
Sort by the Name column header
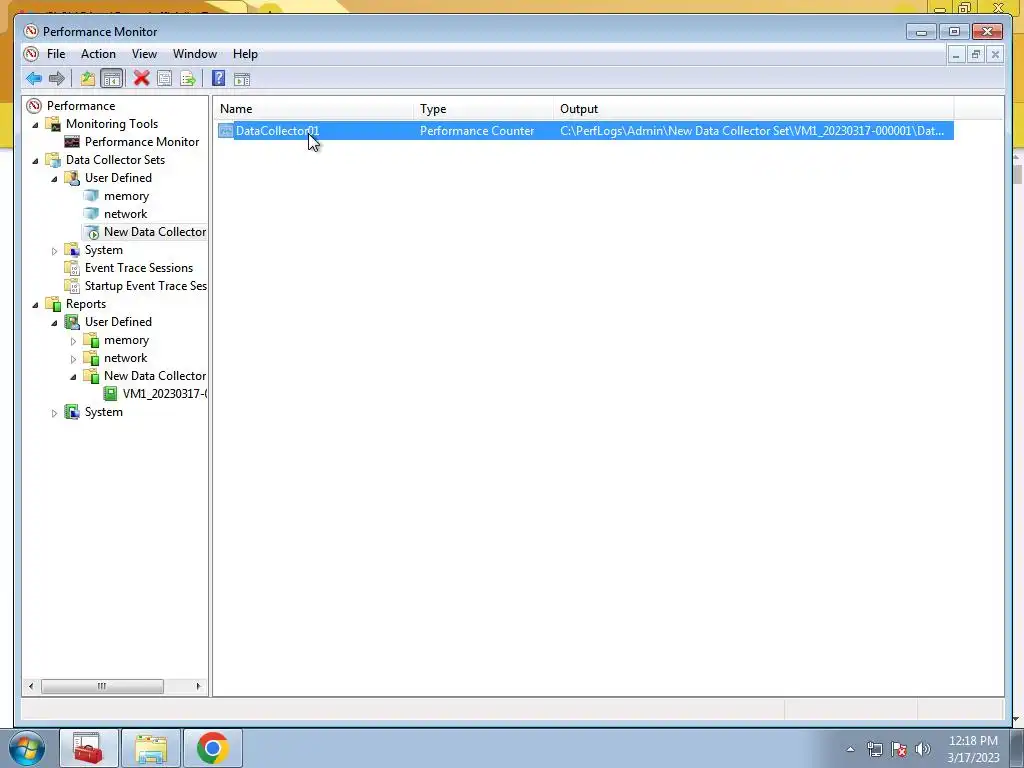tap(314, 109)
